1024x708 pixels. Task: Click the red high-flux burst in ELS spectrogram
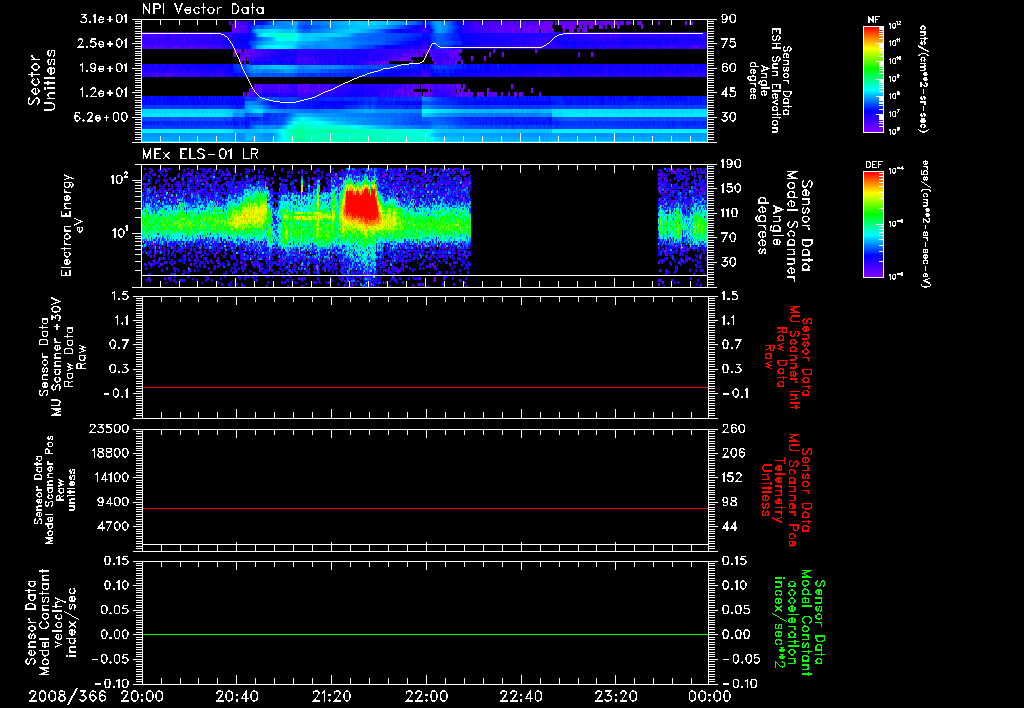362,205
